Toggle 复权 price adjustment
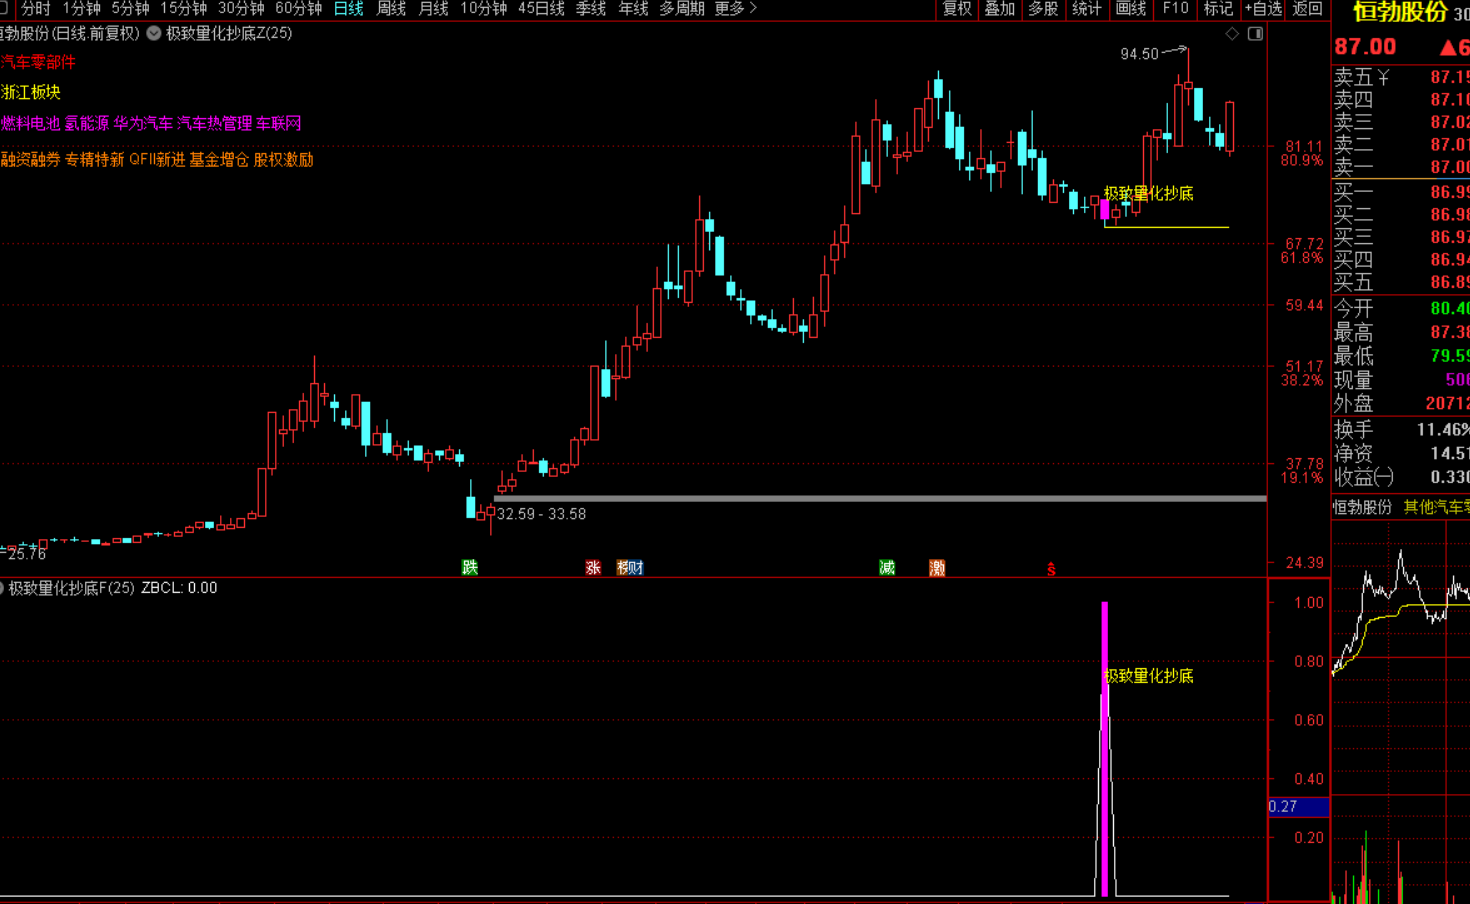 (x=957, y=9)
